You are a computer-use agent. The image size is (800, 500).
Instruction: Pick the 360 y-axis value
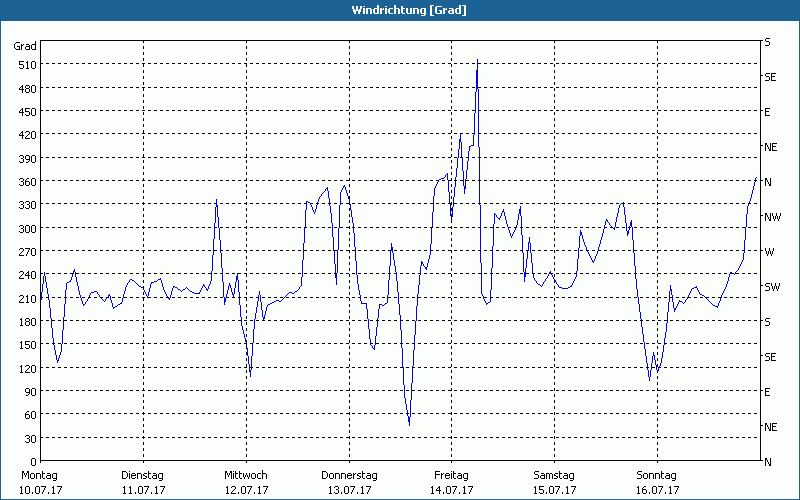(x=28, y=182)
